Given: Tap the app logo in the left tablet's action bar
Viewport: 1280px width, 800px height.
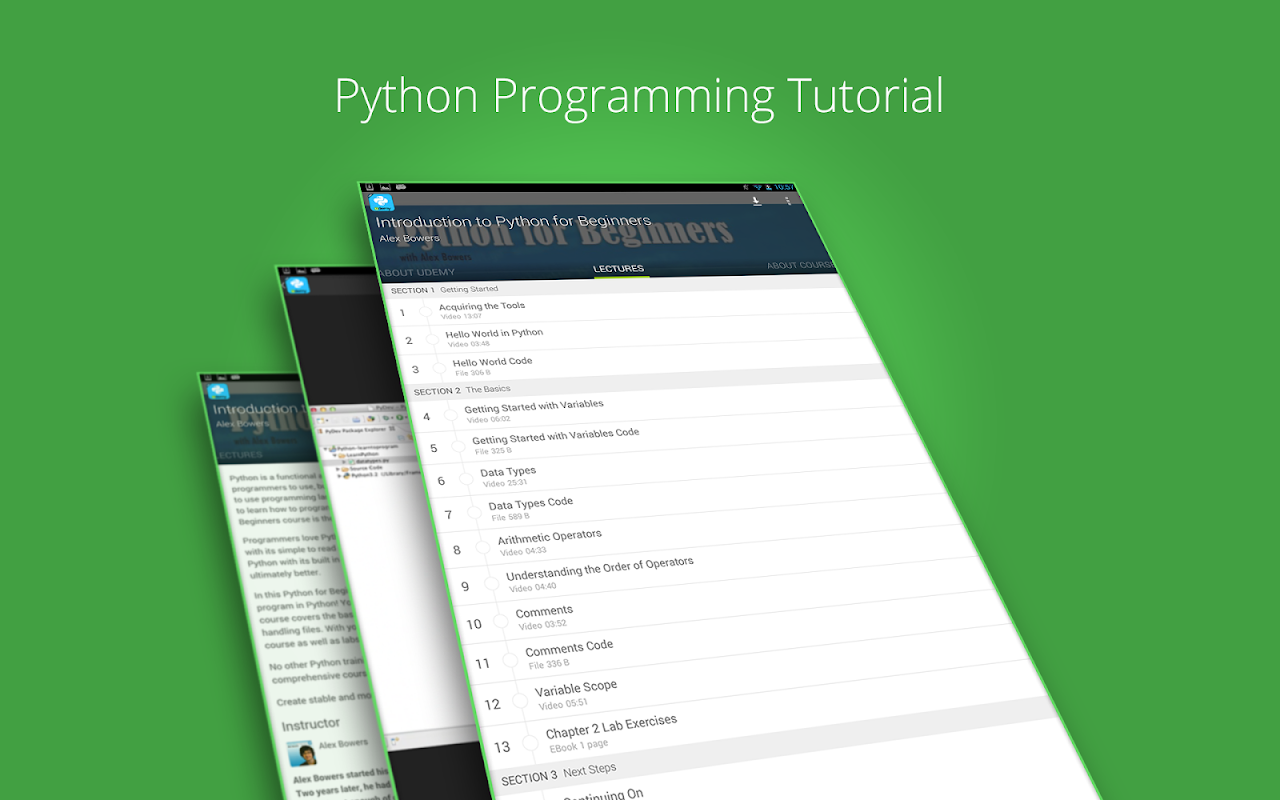Looking at the screenshot, I should (x=218, y=391).
